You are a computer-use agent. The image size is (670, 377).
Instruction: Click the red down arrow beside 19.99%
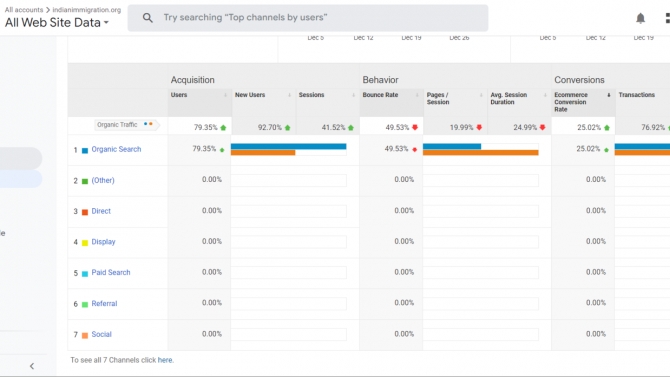[479, 127]
